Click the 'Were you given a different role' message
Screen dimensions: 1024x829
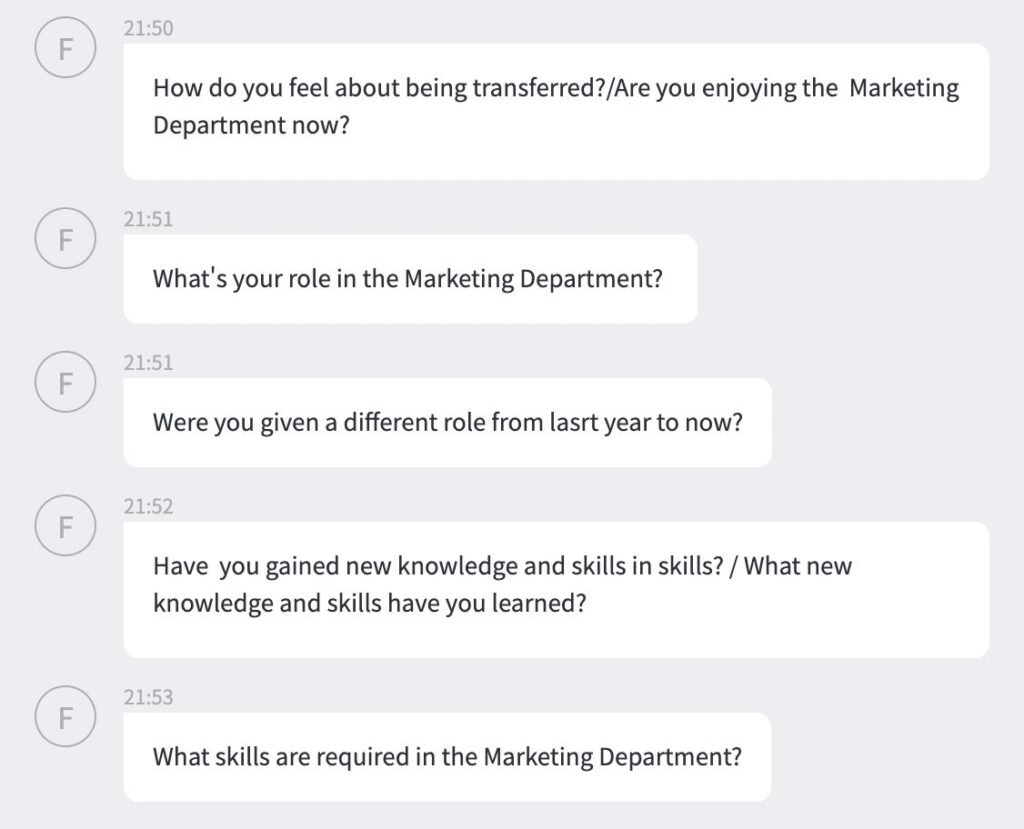tap(447, 423)
